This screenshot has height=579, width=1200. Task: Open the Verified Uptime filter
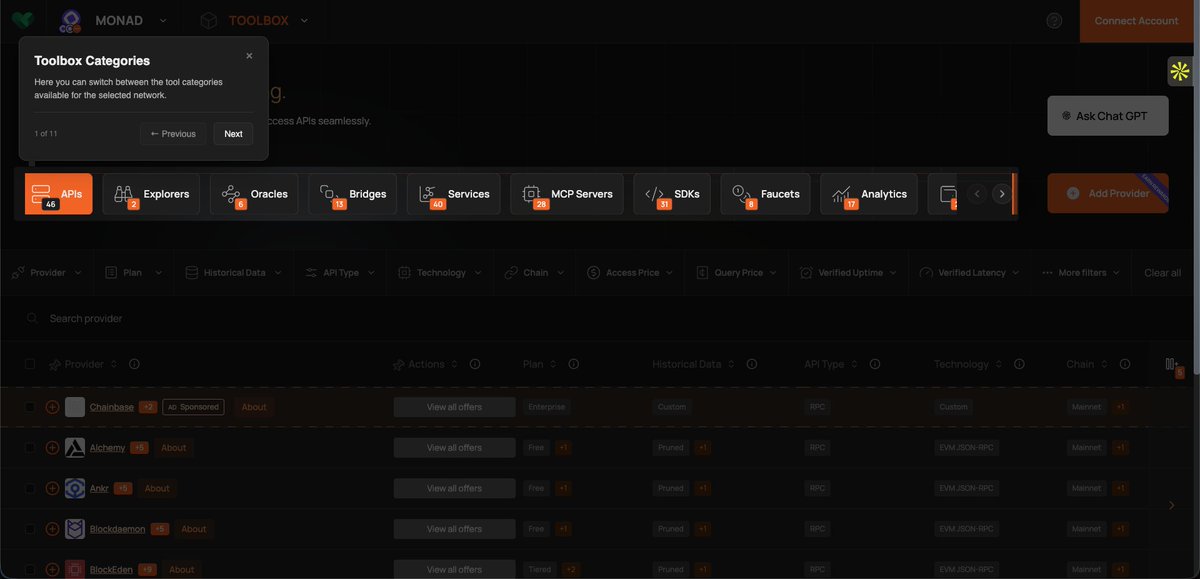click(x=849, y=272)
